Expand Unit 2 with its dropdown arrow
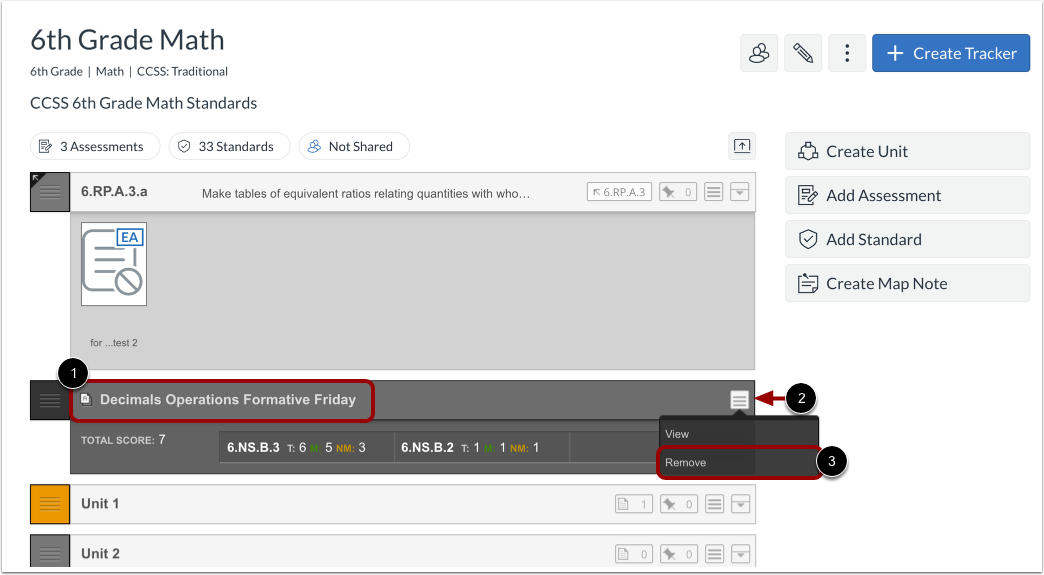The height and width of the screenshot is (575, 1044). click(740, 554)
